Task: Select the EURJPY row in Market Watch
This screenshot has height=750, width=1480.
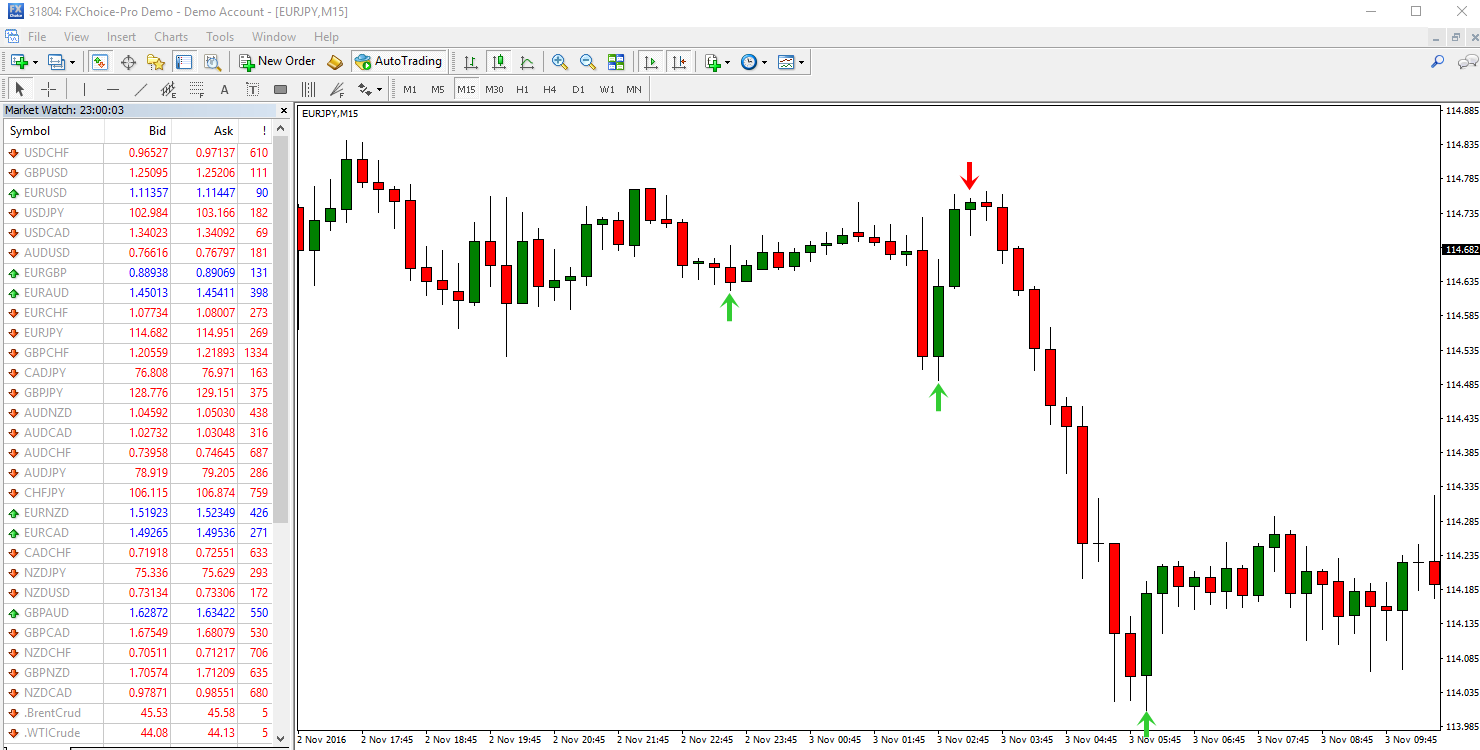Action: click(138, 333)
